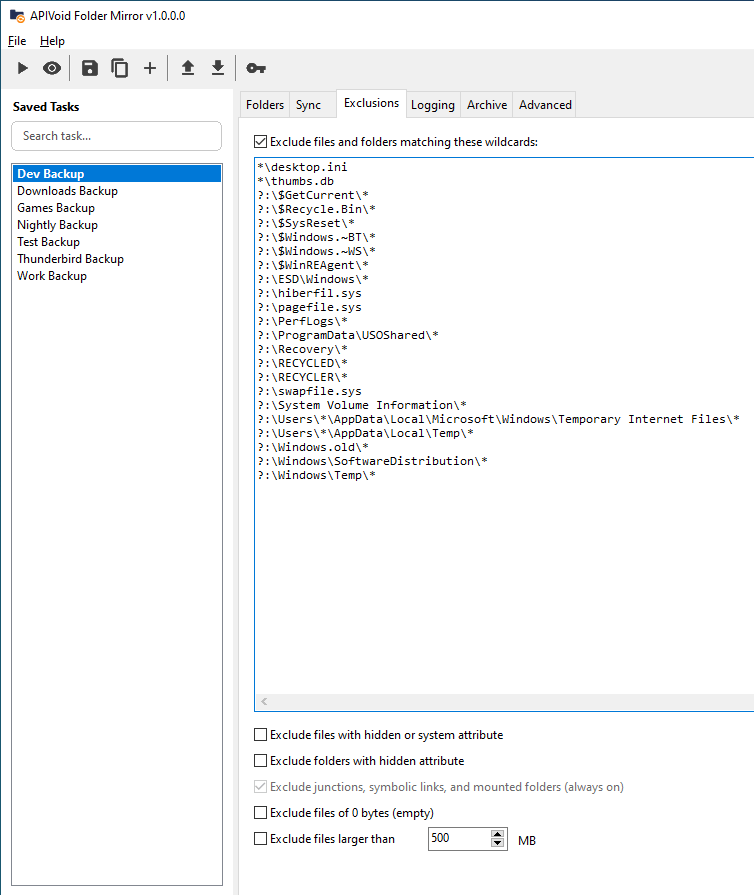Select the Nightly Backup task

tap(117, 225)
